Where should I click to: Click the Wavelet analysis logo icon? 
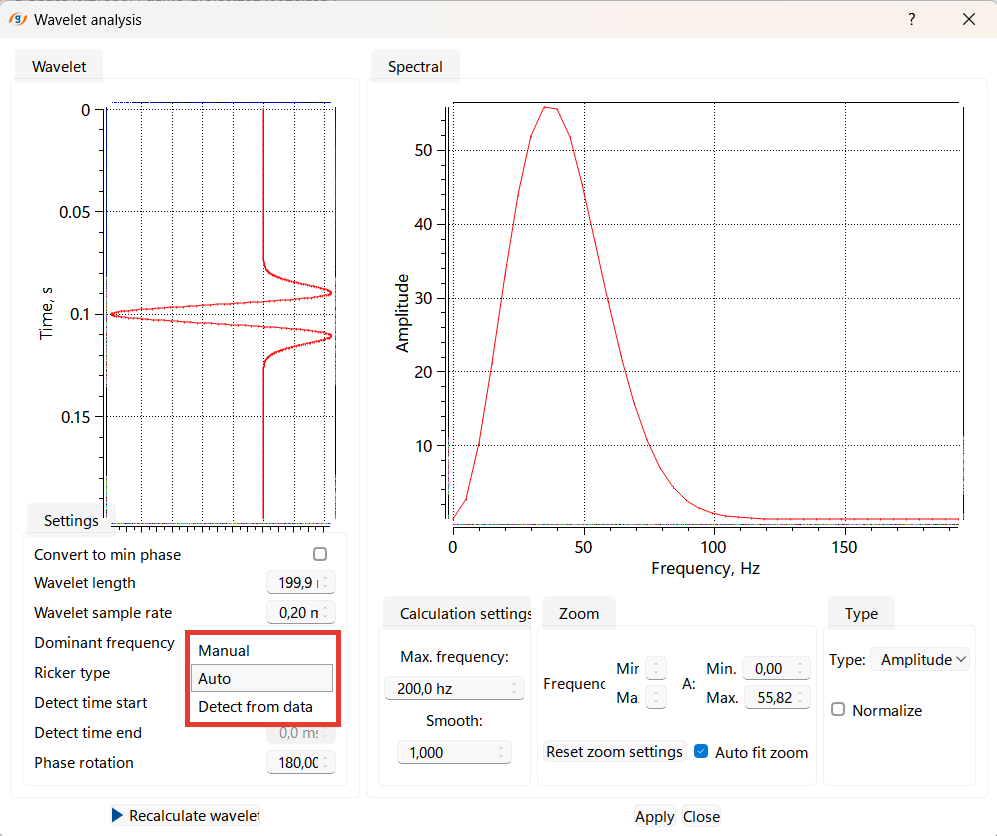click(17, 19)
